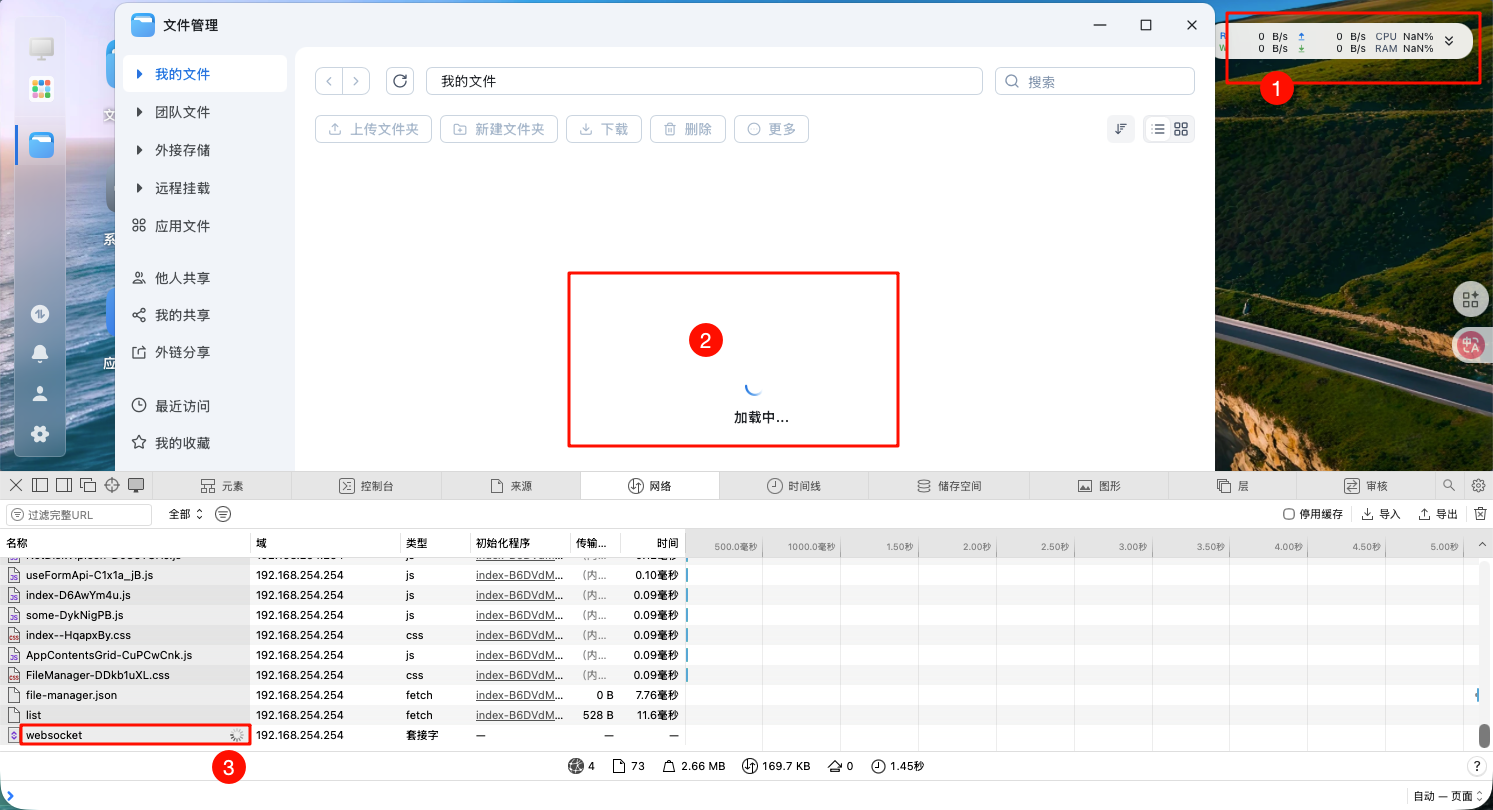Click the 导出 button in the network panel
The image size is (1493, 810).
tap(1437, 514)
